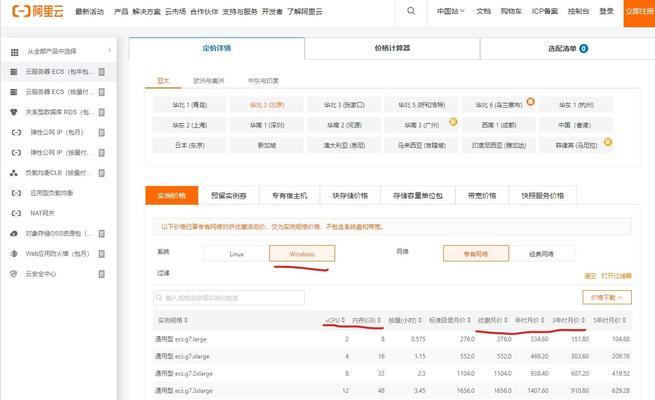Open the 预留实例券 tab
This screenshot has width=655, height=400.
pos(228,195)
